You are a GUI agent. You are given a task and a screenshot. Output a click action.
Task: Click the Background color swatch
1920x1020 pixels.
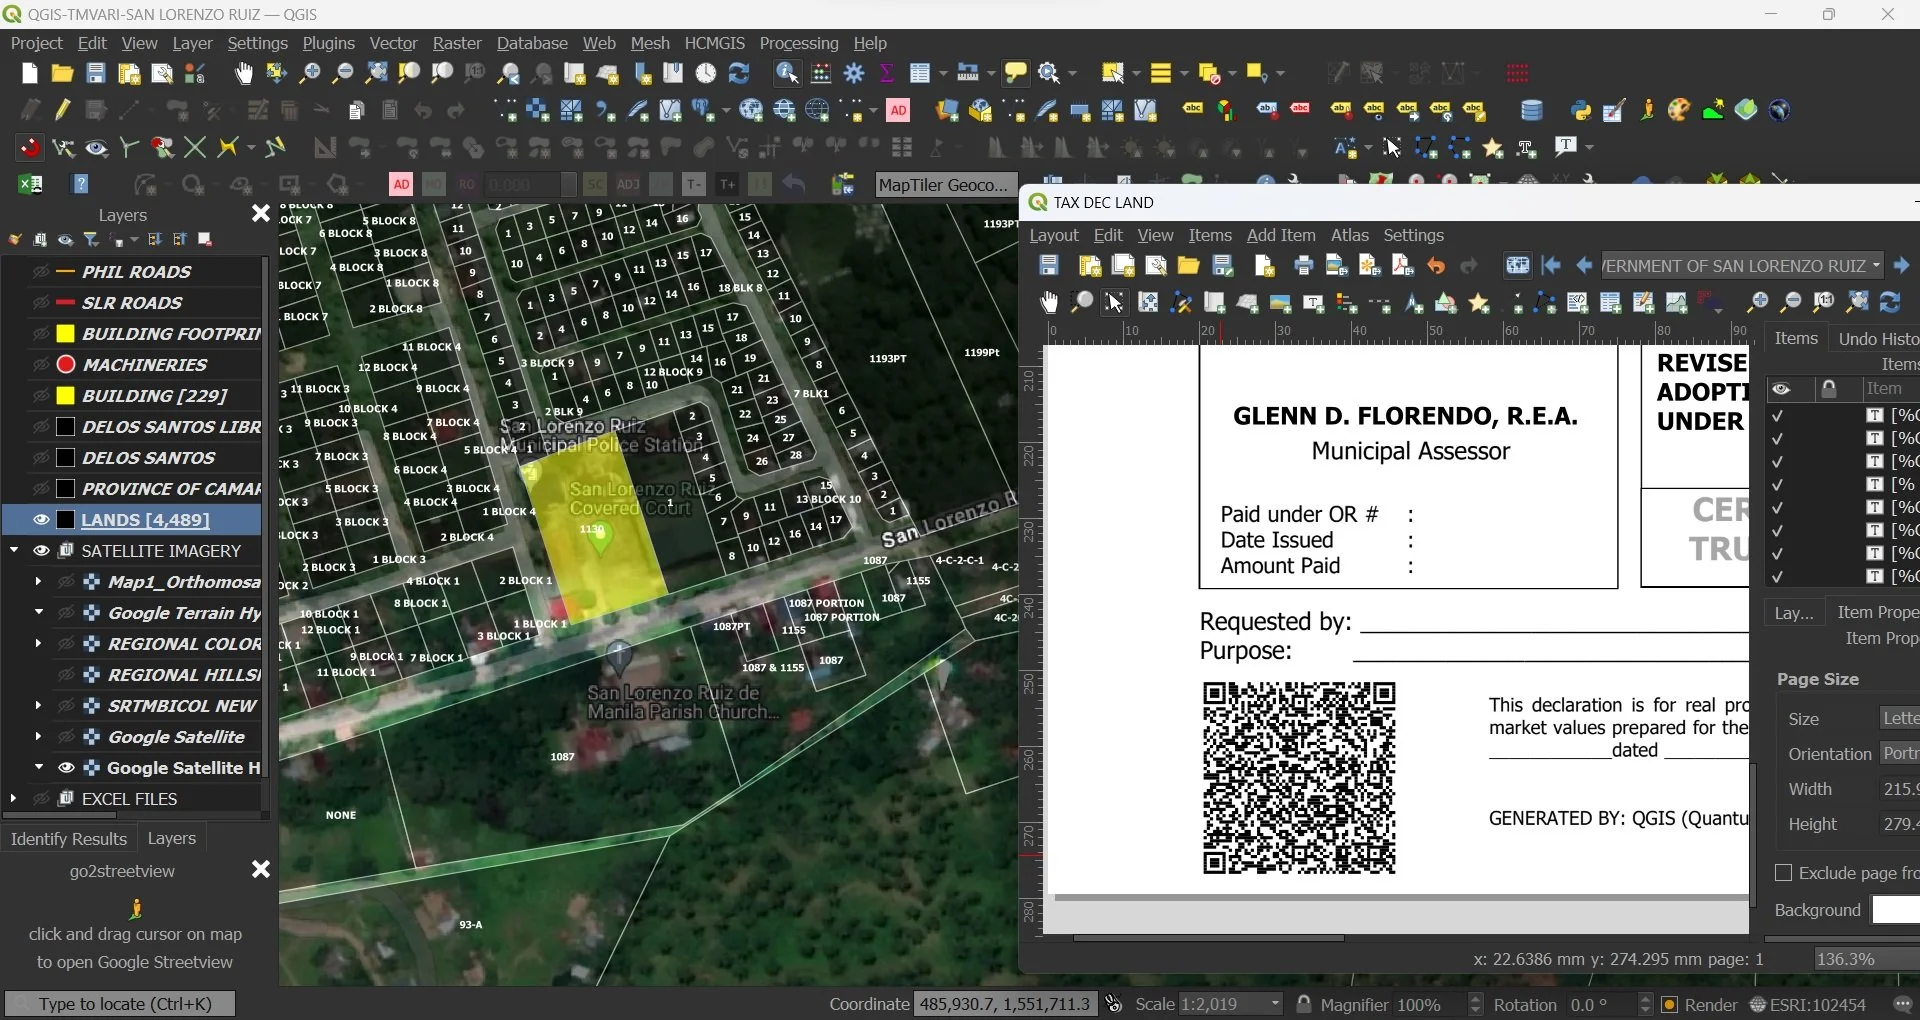(x=1896, y=910)
